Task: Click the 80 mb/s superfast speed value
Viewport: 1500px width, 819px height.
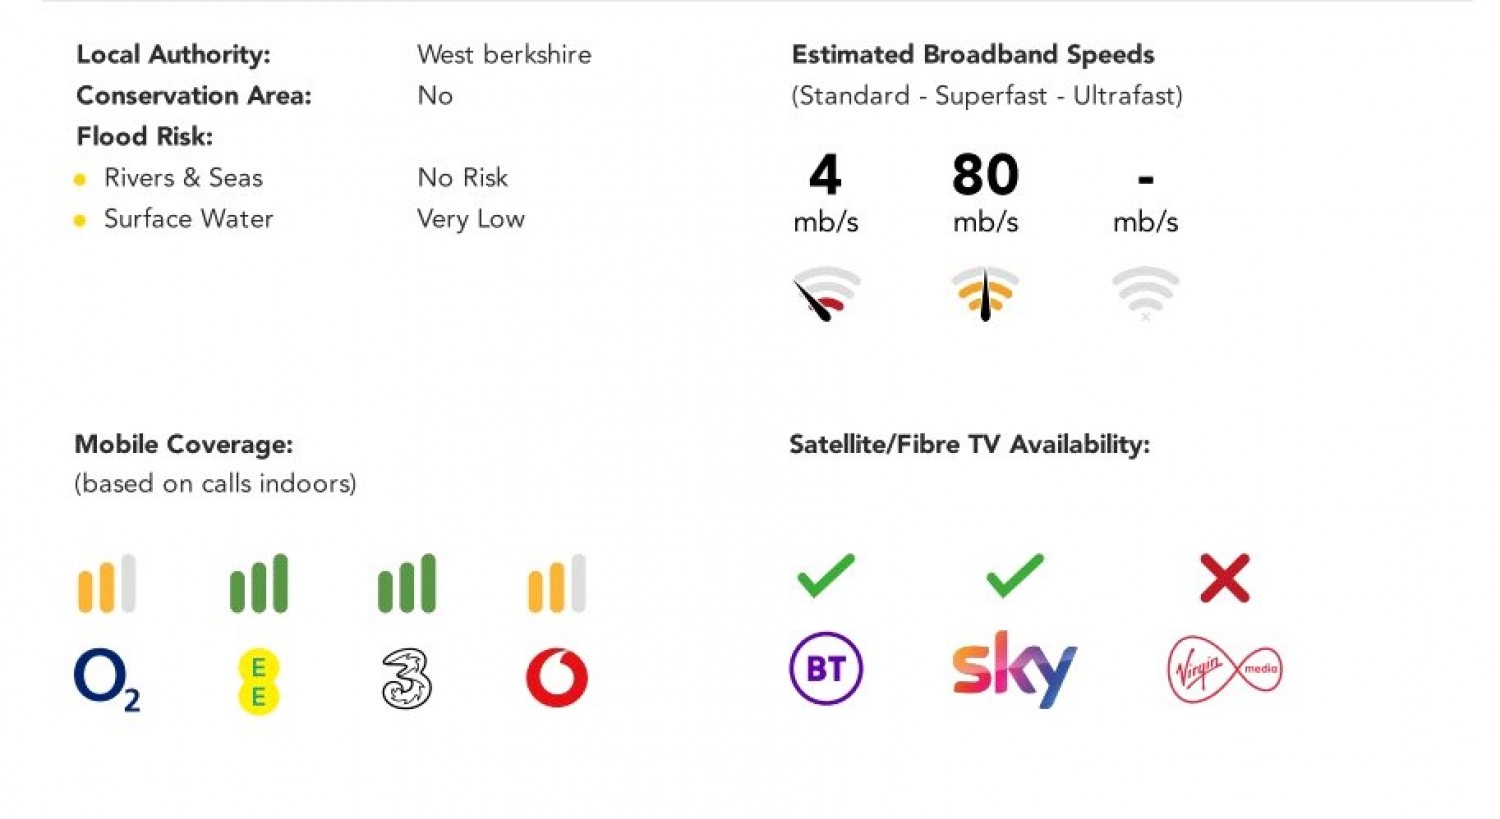Action: (985, 192)
